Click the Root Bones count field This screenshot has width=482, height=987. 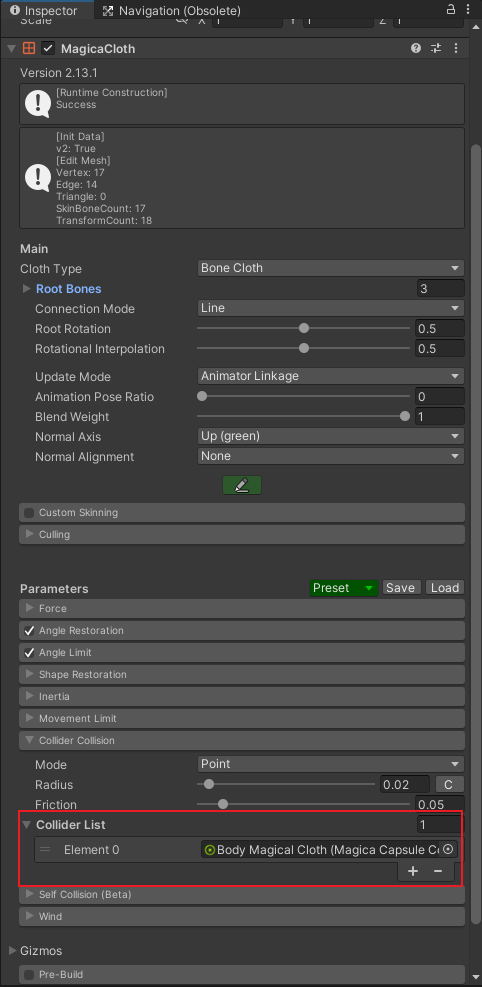coord(440,288)
